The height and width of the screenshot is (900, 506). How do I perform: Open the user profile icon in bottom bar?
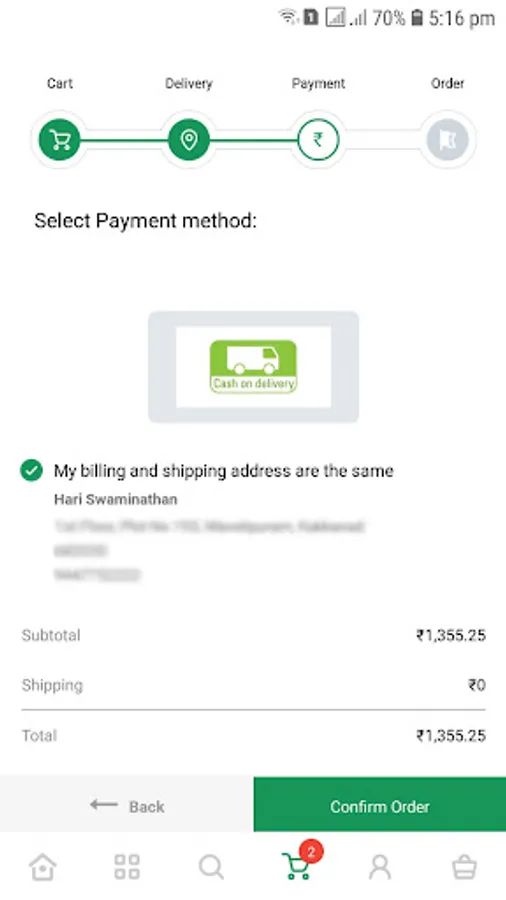click(x=379, y=867)
